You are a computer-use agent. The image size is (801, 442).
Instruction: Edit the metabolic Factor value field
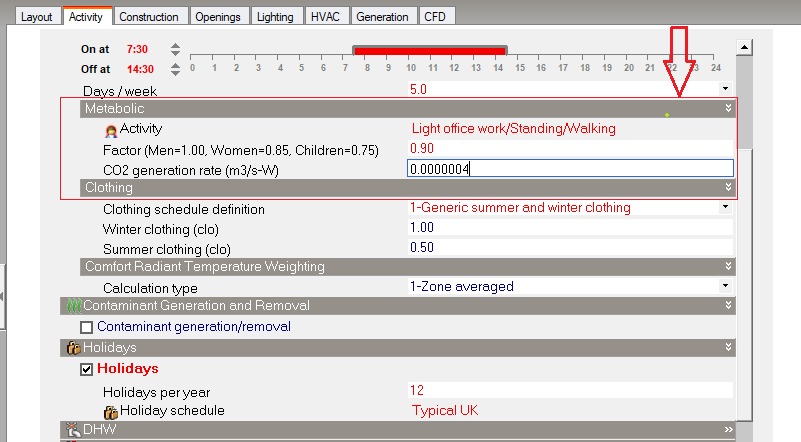570,148
